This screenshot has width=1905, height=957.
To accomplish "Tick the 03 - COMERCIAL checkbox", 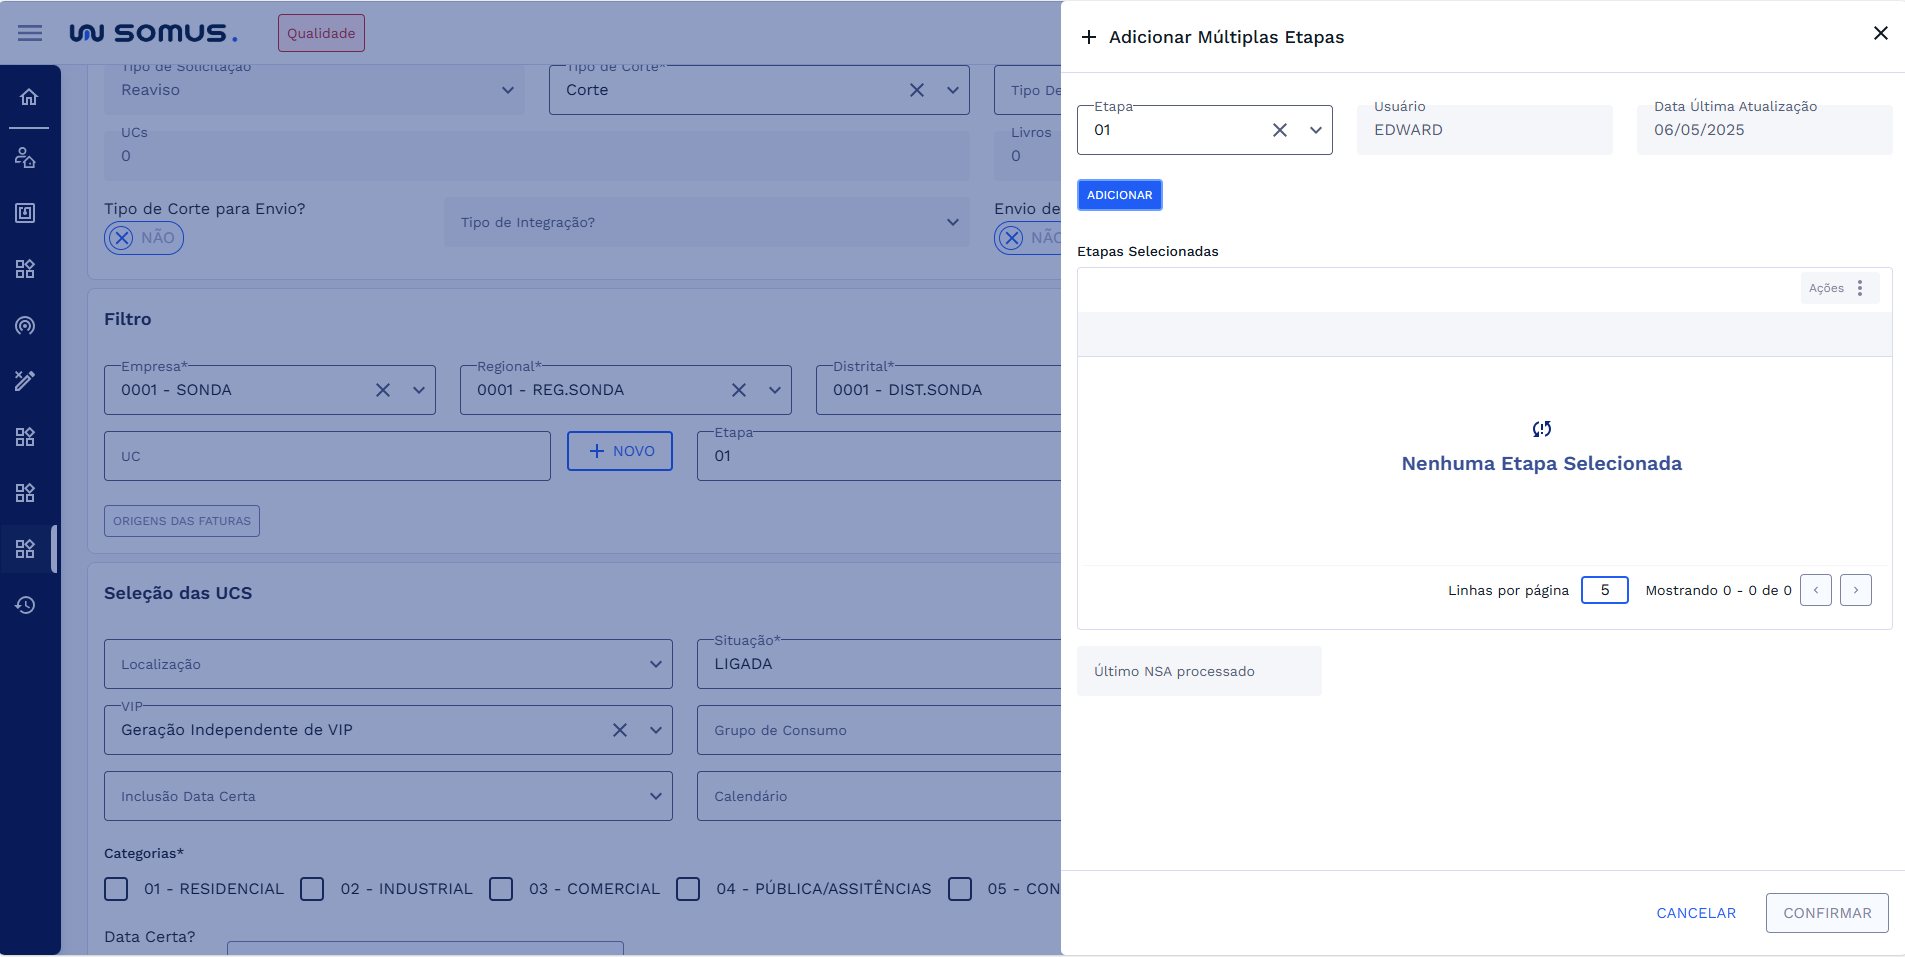I will [x=502, y=889].
